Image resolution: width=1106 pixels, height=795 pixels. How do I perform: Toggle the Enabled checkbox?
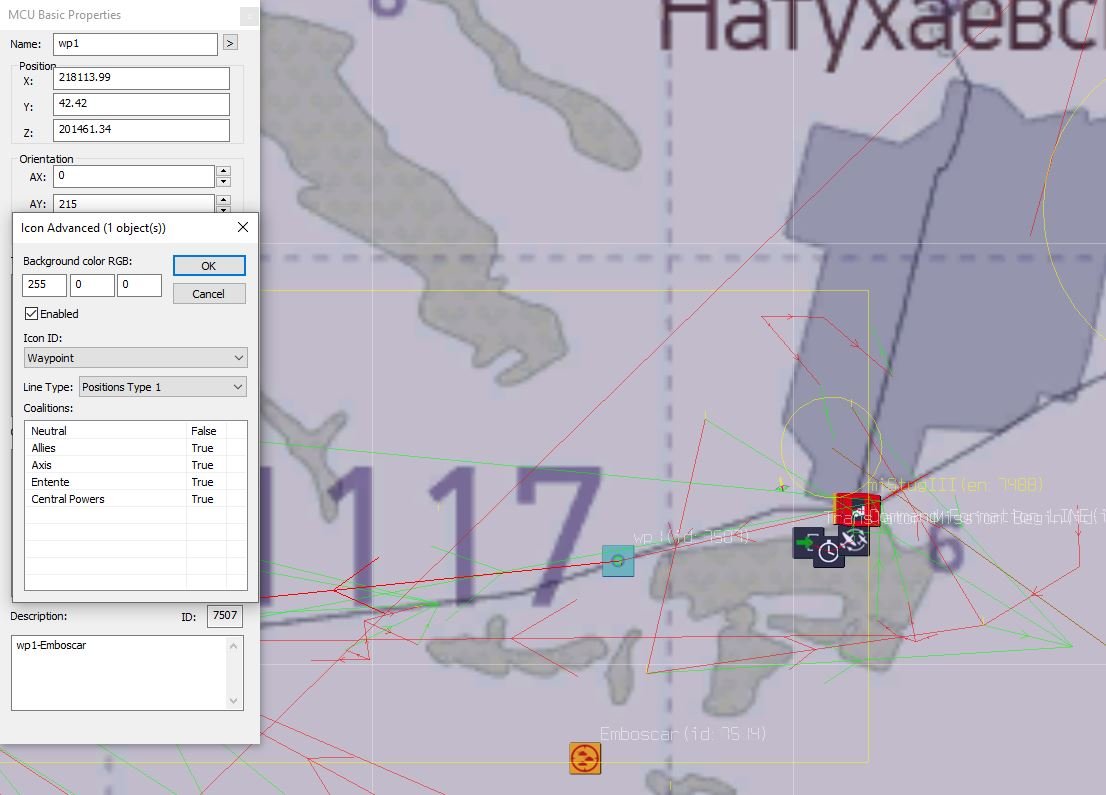pos(31,314)
